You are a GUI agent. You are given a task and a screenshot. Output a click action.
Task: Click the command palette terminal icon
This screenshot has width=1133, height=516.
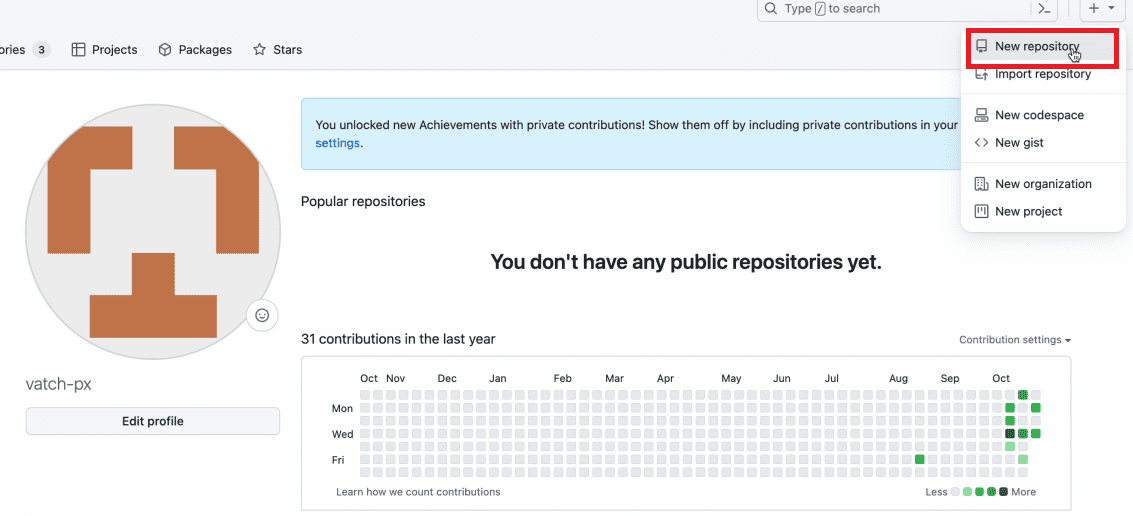[x=1044, y=9]
